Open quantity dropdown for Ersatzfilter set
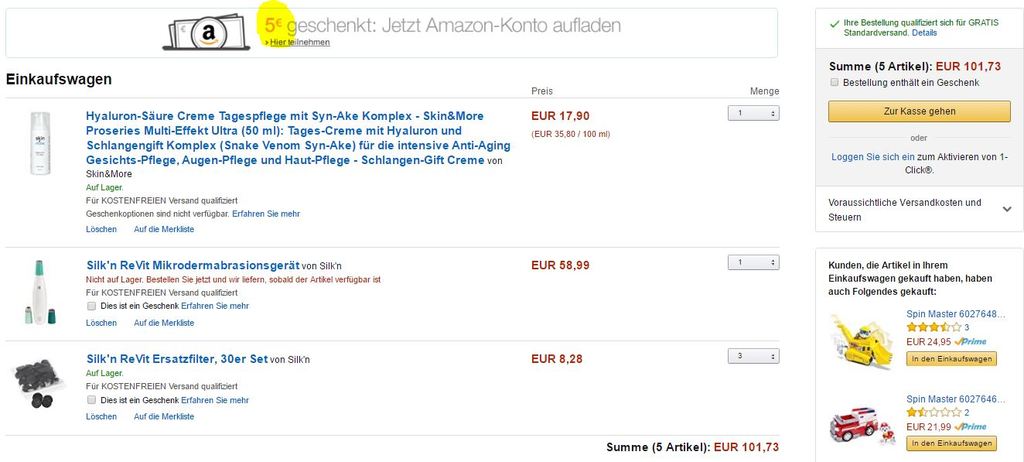The width and height of the screenshot is (1024, 462). click(753, 356)
